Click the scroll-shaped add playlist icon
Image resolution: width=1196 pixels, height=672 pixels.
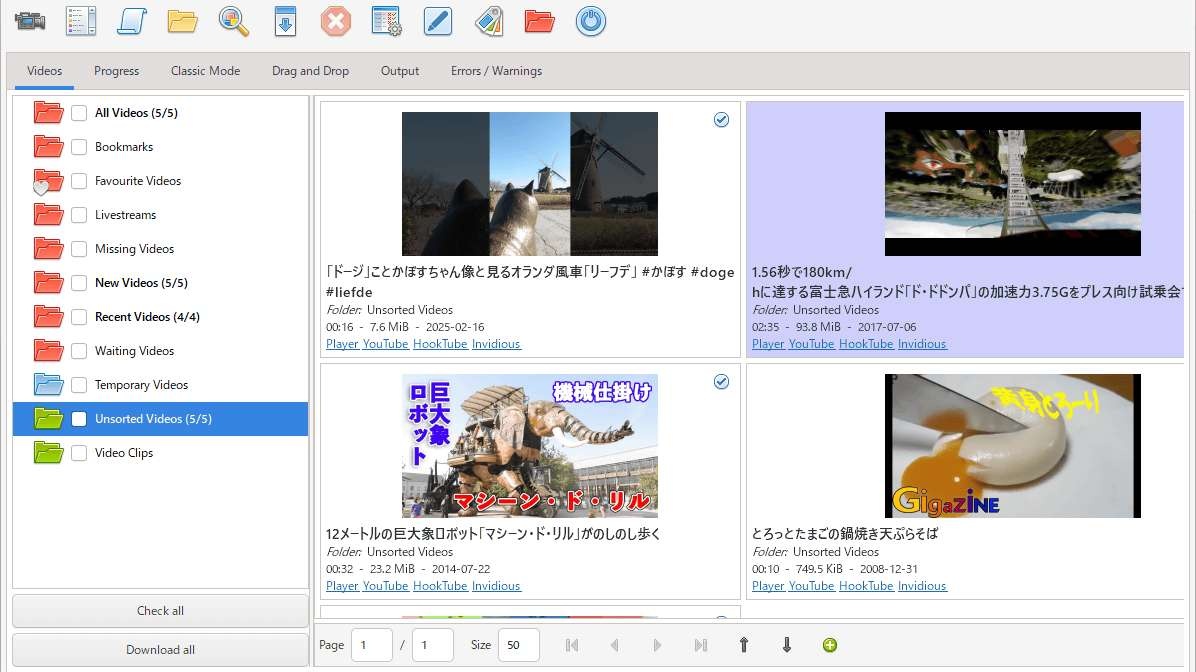pyautogui.click(x=131, y=21)
